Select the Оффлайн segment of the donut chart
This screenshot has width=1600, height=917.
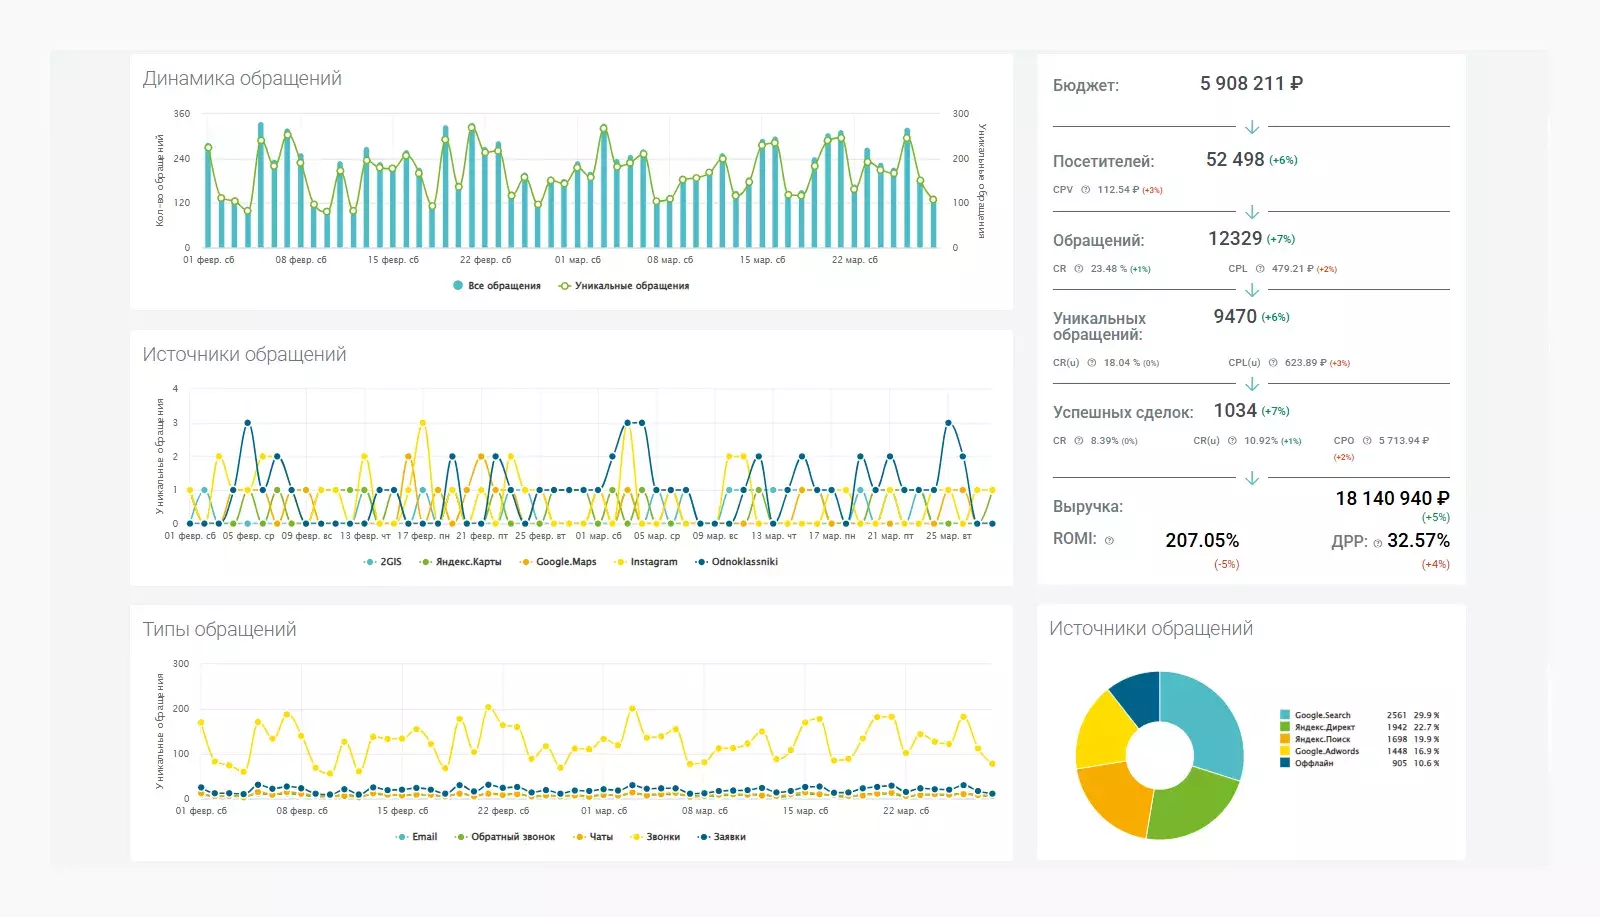coord(1137,695)
